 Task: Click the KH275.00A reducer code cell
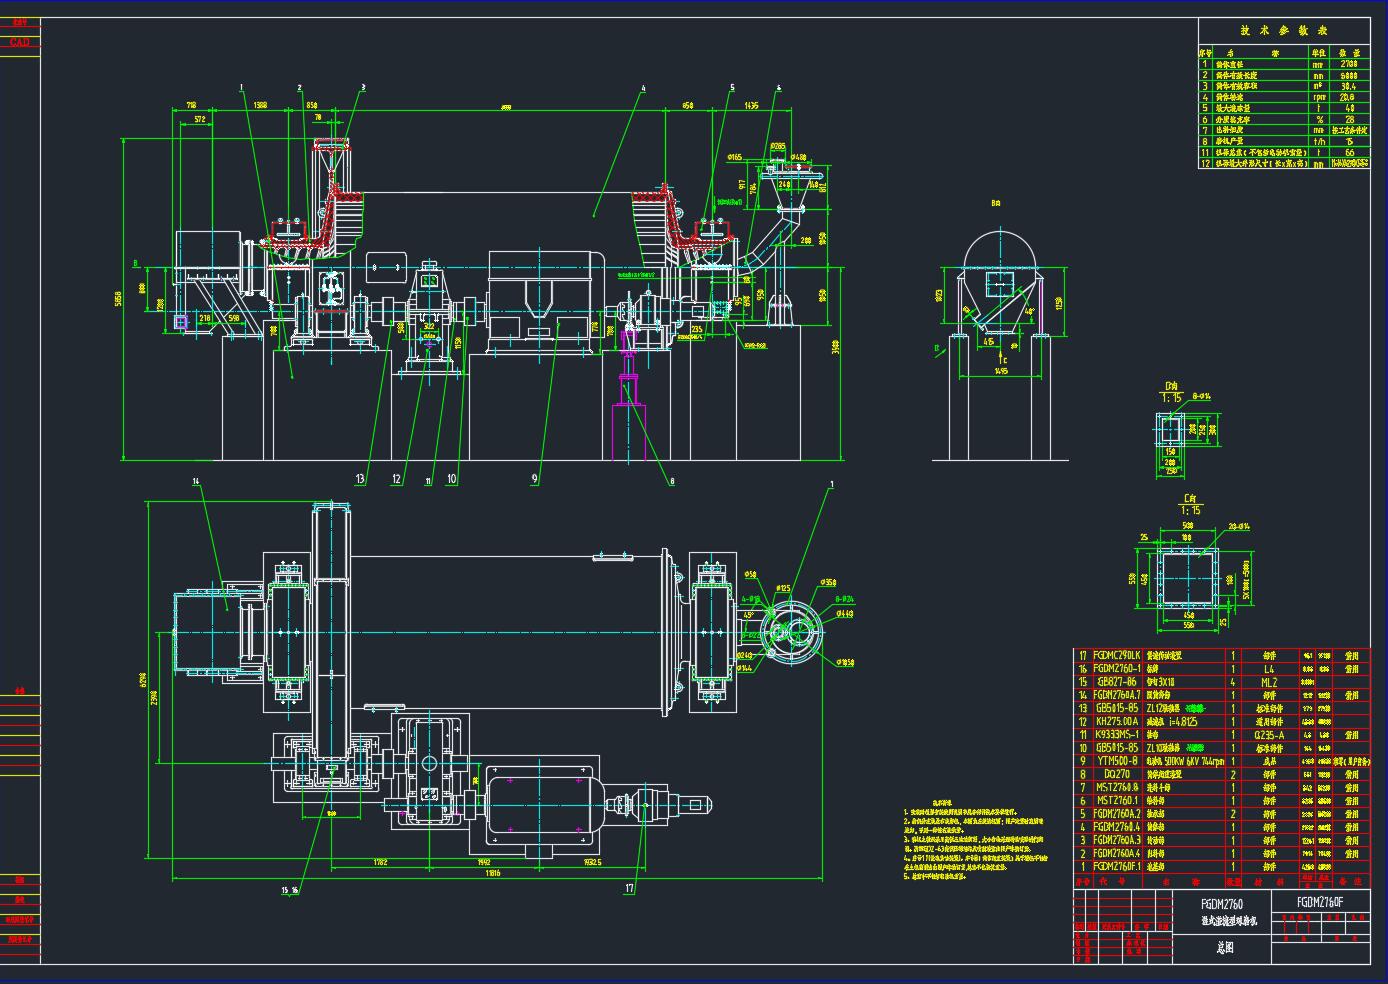point(1117,721)
